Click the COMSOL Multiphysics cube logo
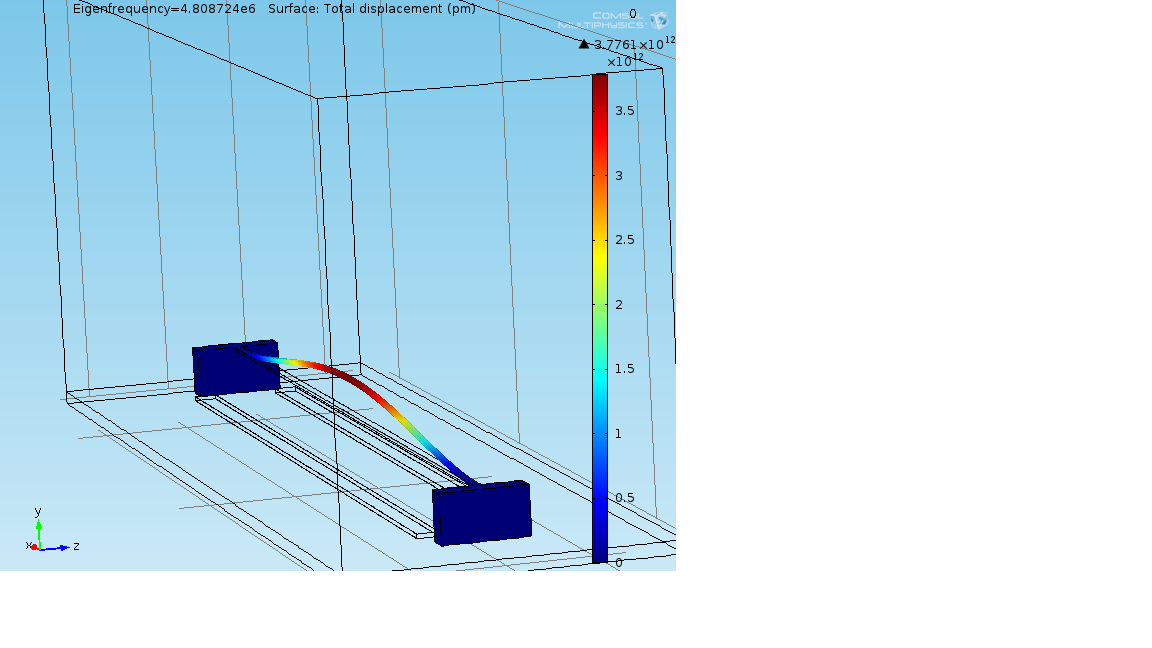 point(658,20)
